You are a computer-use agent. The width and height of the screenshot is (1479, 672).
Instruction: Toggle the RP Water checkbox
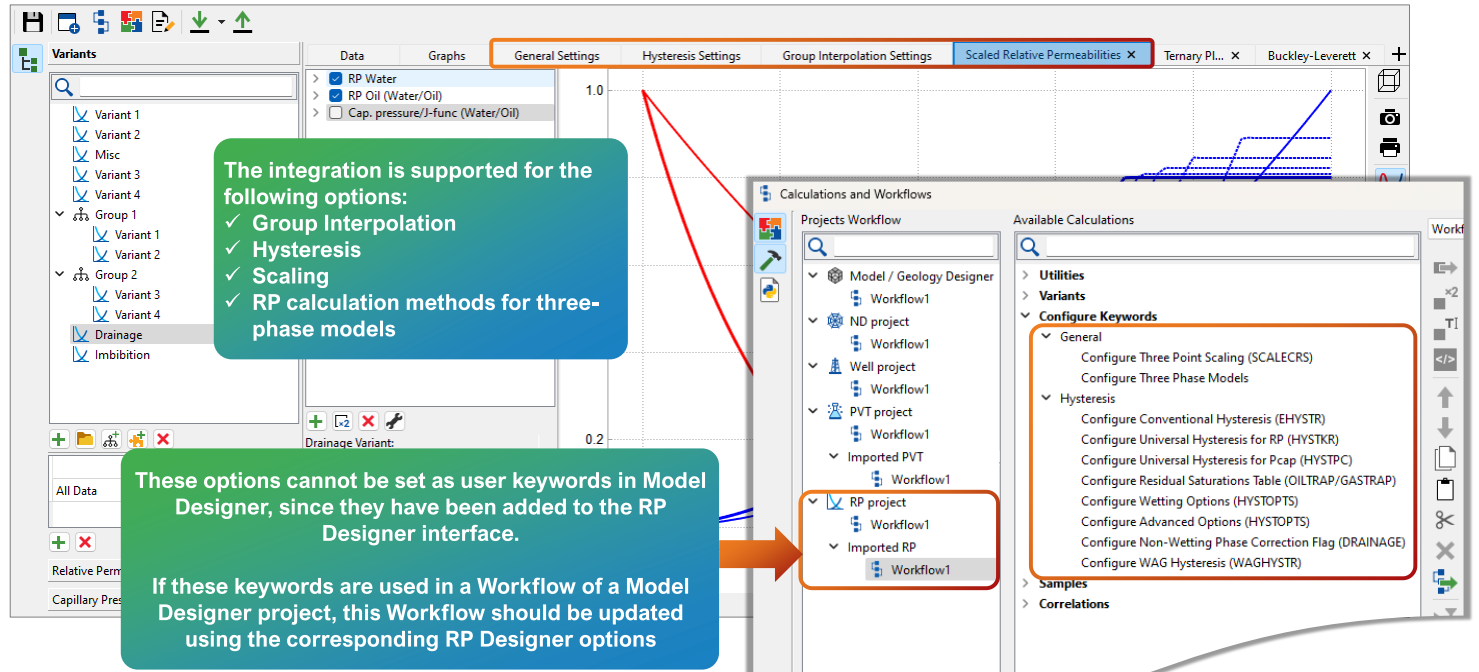click(336, 79)
